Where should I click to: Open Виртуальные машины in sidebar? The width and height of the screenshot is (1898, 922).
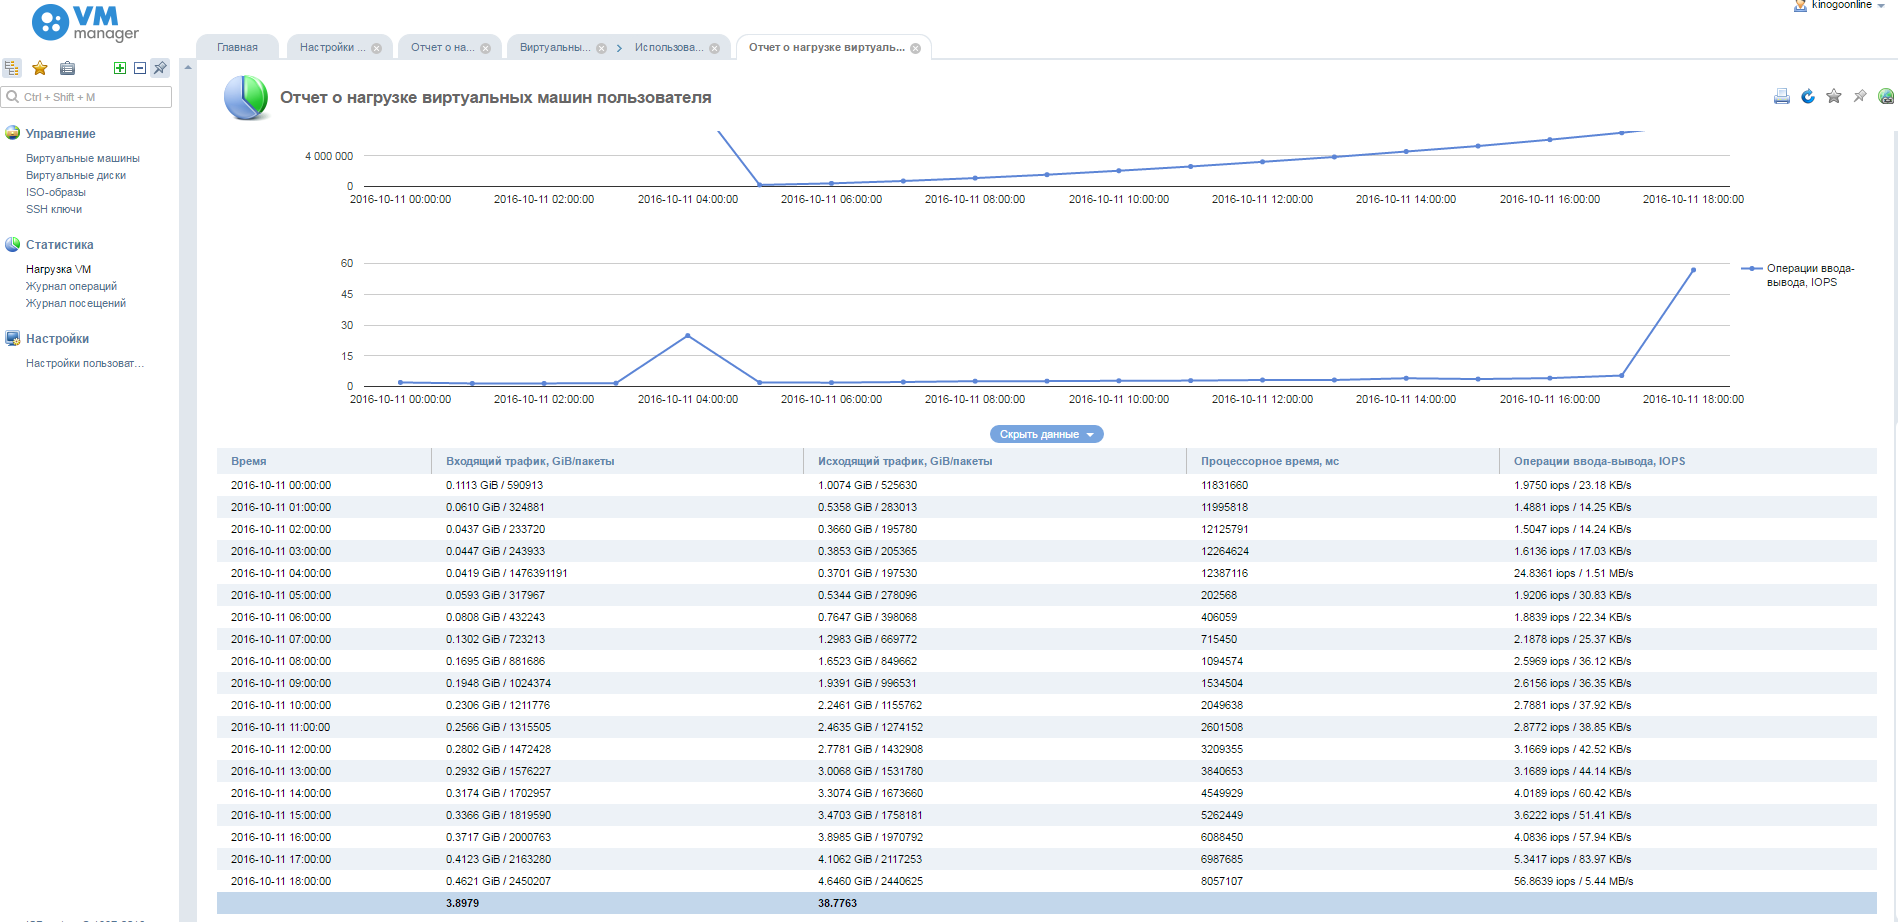tap(83, 158)
